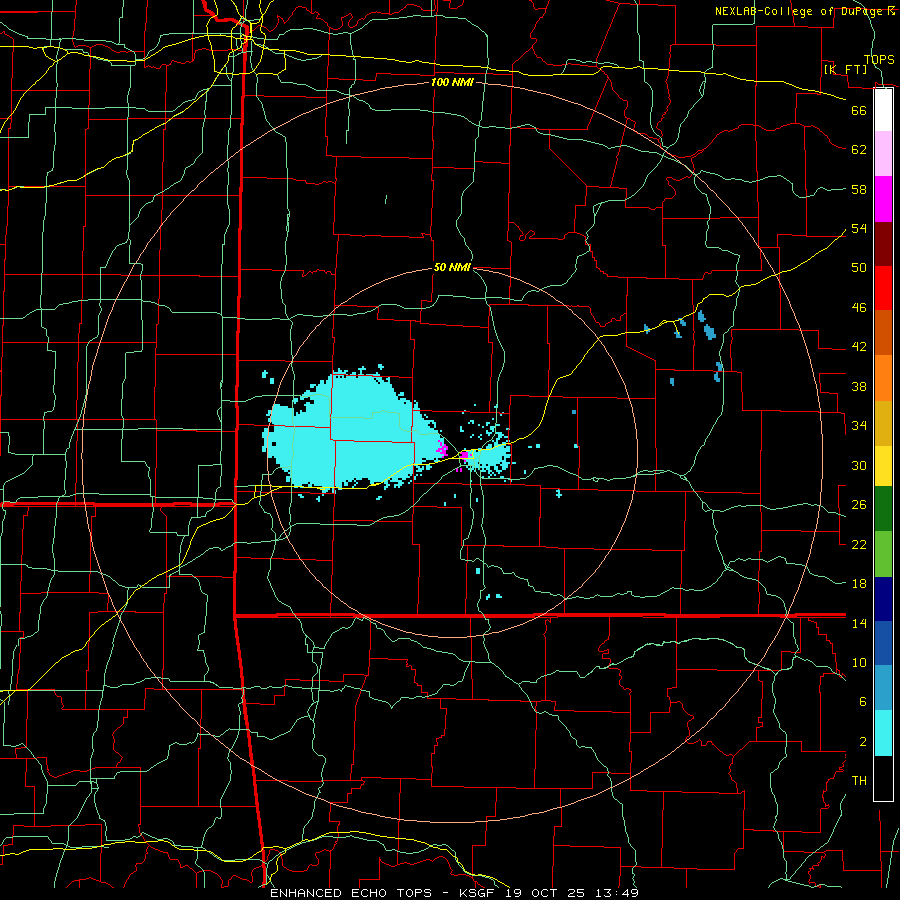Click the ENHANCED ECHO TOPS caption
The width and height of the screenshot is (900, 900).
point(350,893)
